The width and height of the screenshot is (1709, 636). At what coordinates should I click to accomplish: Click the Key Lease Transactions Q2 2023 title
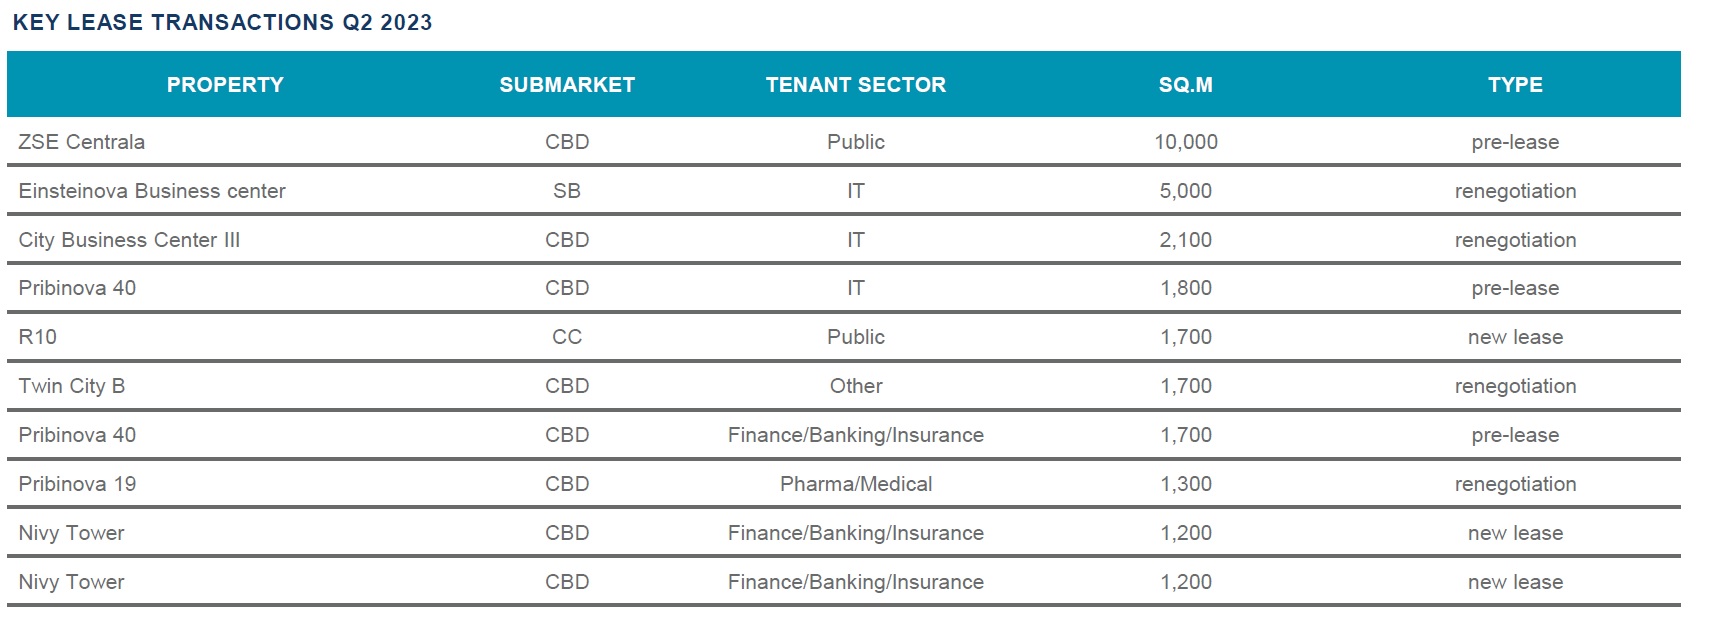pos(222,22)
